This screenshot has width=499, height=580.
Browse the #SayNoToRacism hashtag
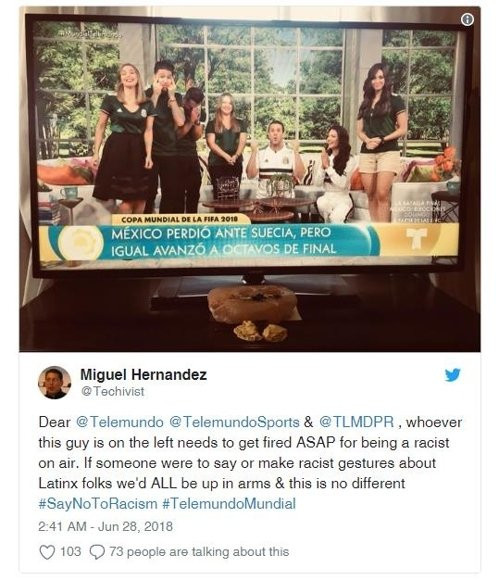(98, 504)
